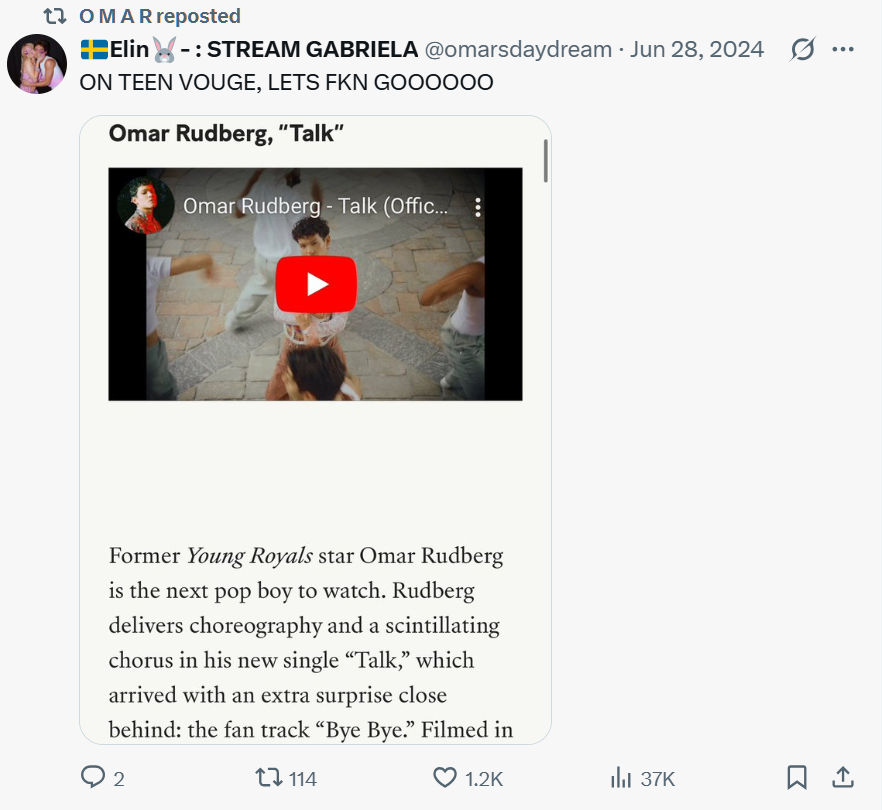The image size is (882, 810).
Task: Click the Jun 28, 2024 timestamp
Action: (x=697, y=49)
